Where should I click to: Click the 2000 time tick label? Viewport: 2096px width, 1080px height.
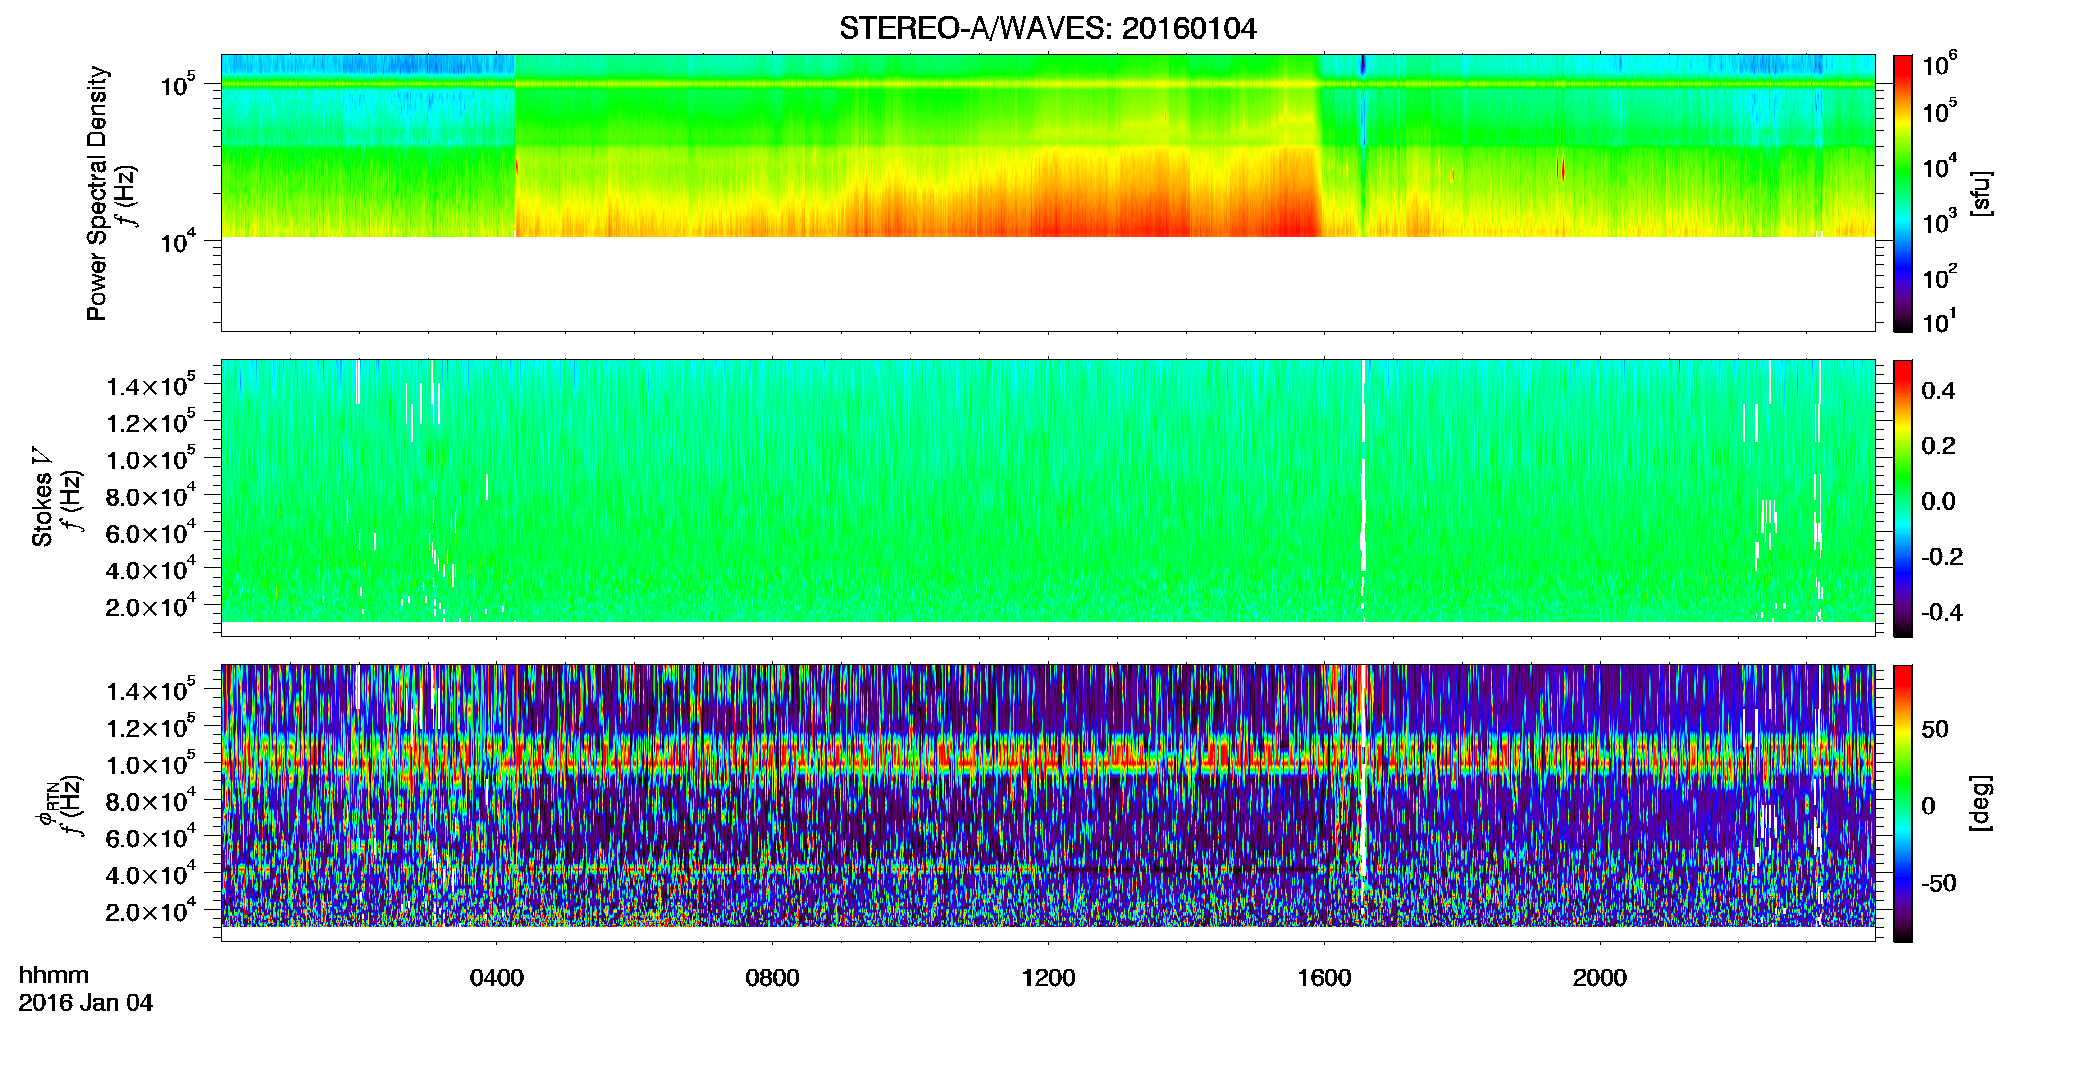[x=1600, y=978]
